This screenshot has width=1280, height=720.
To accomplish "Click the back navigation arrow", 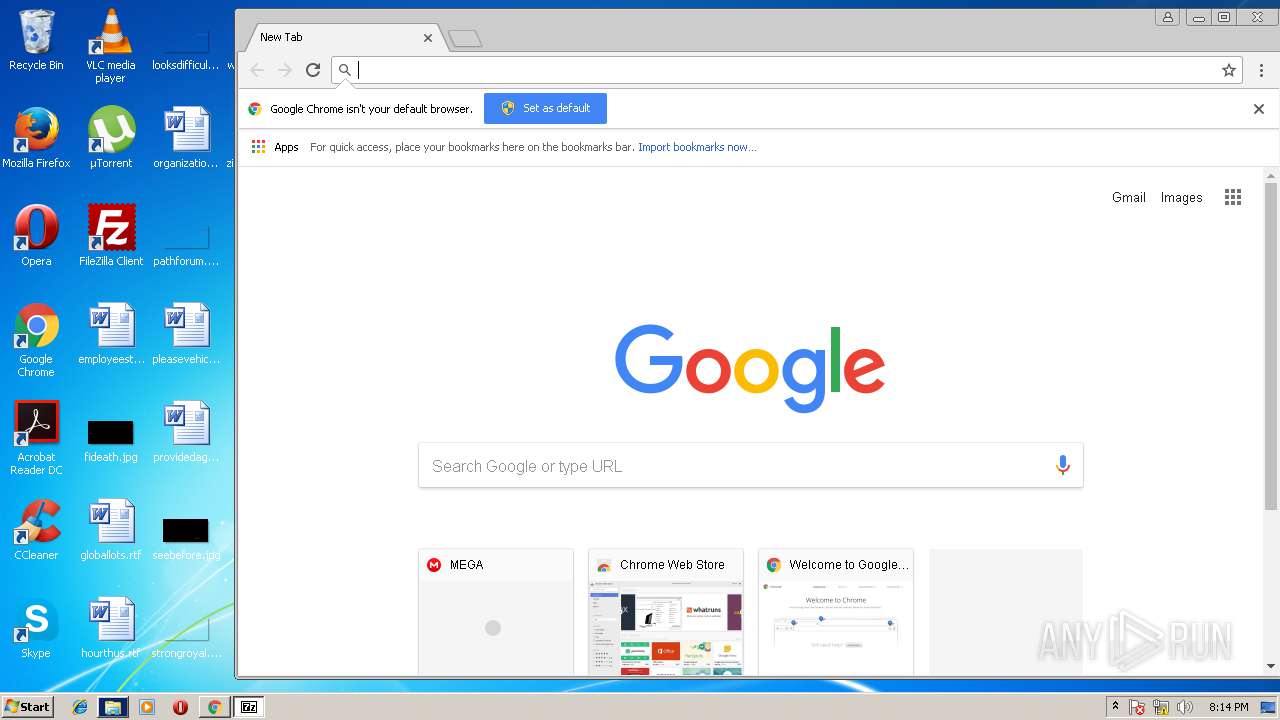I will [x=257, y=70].
